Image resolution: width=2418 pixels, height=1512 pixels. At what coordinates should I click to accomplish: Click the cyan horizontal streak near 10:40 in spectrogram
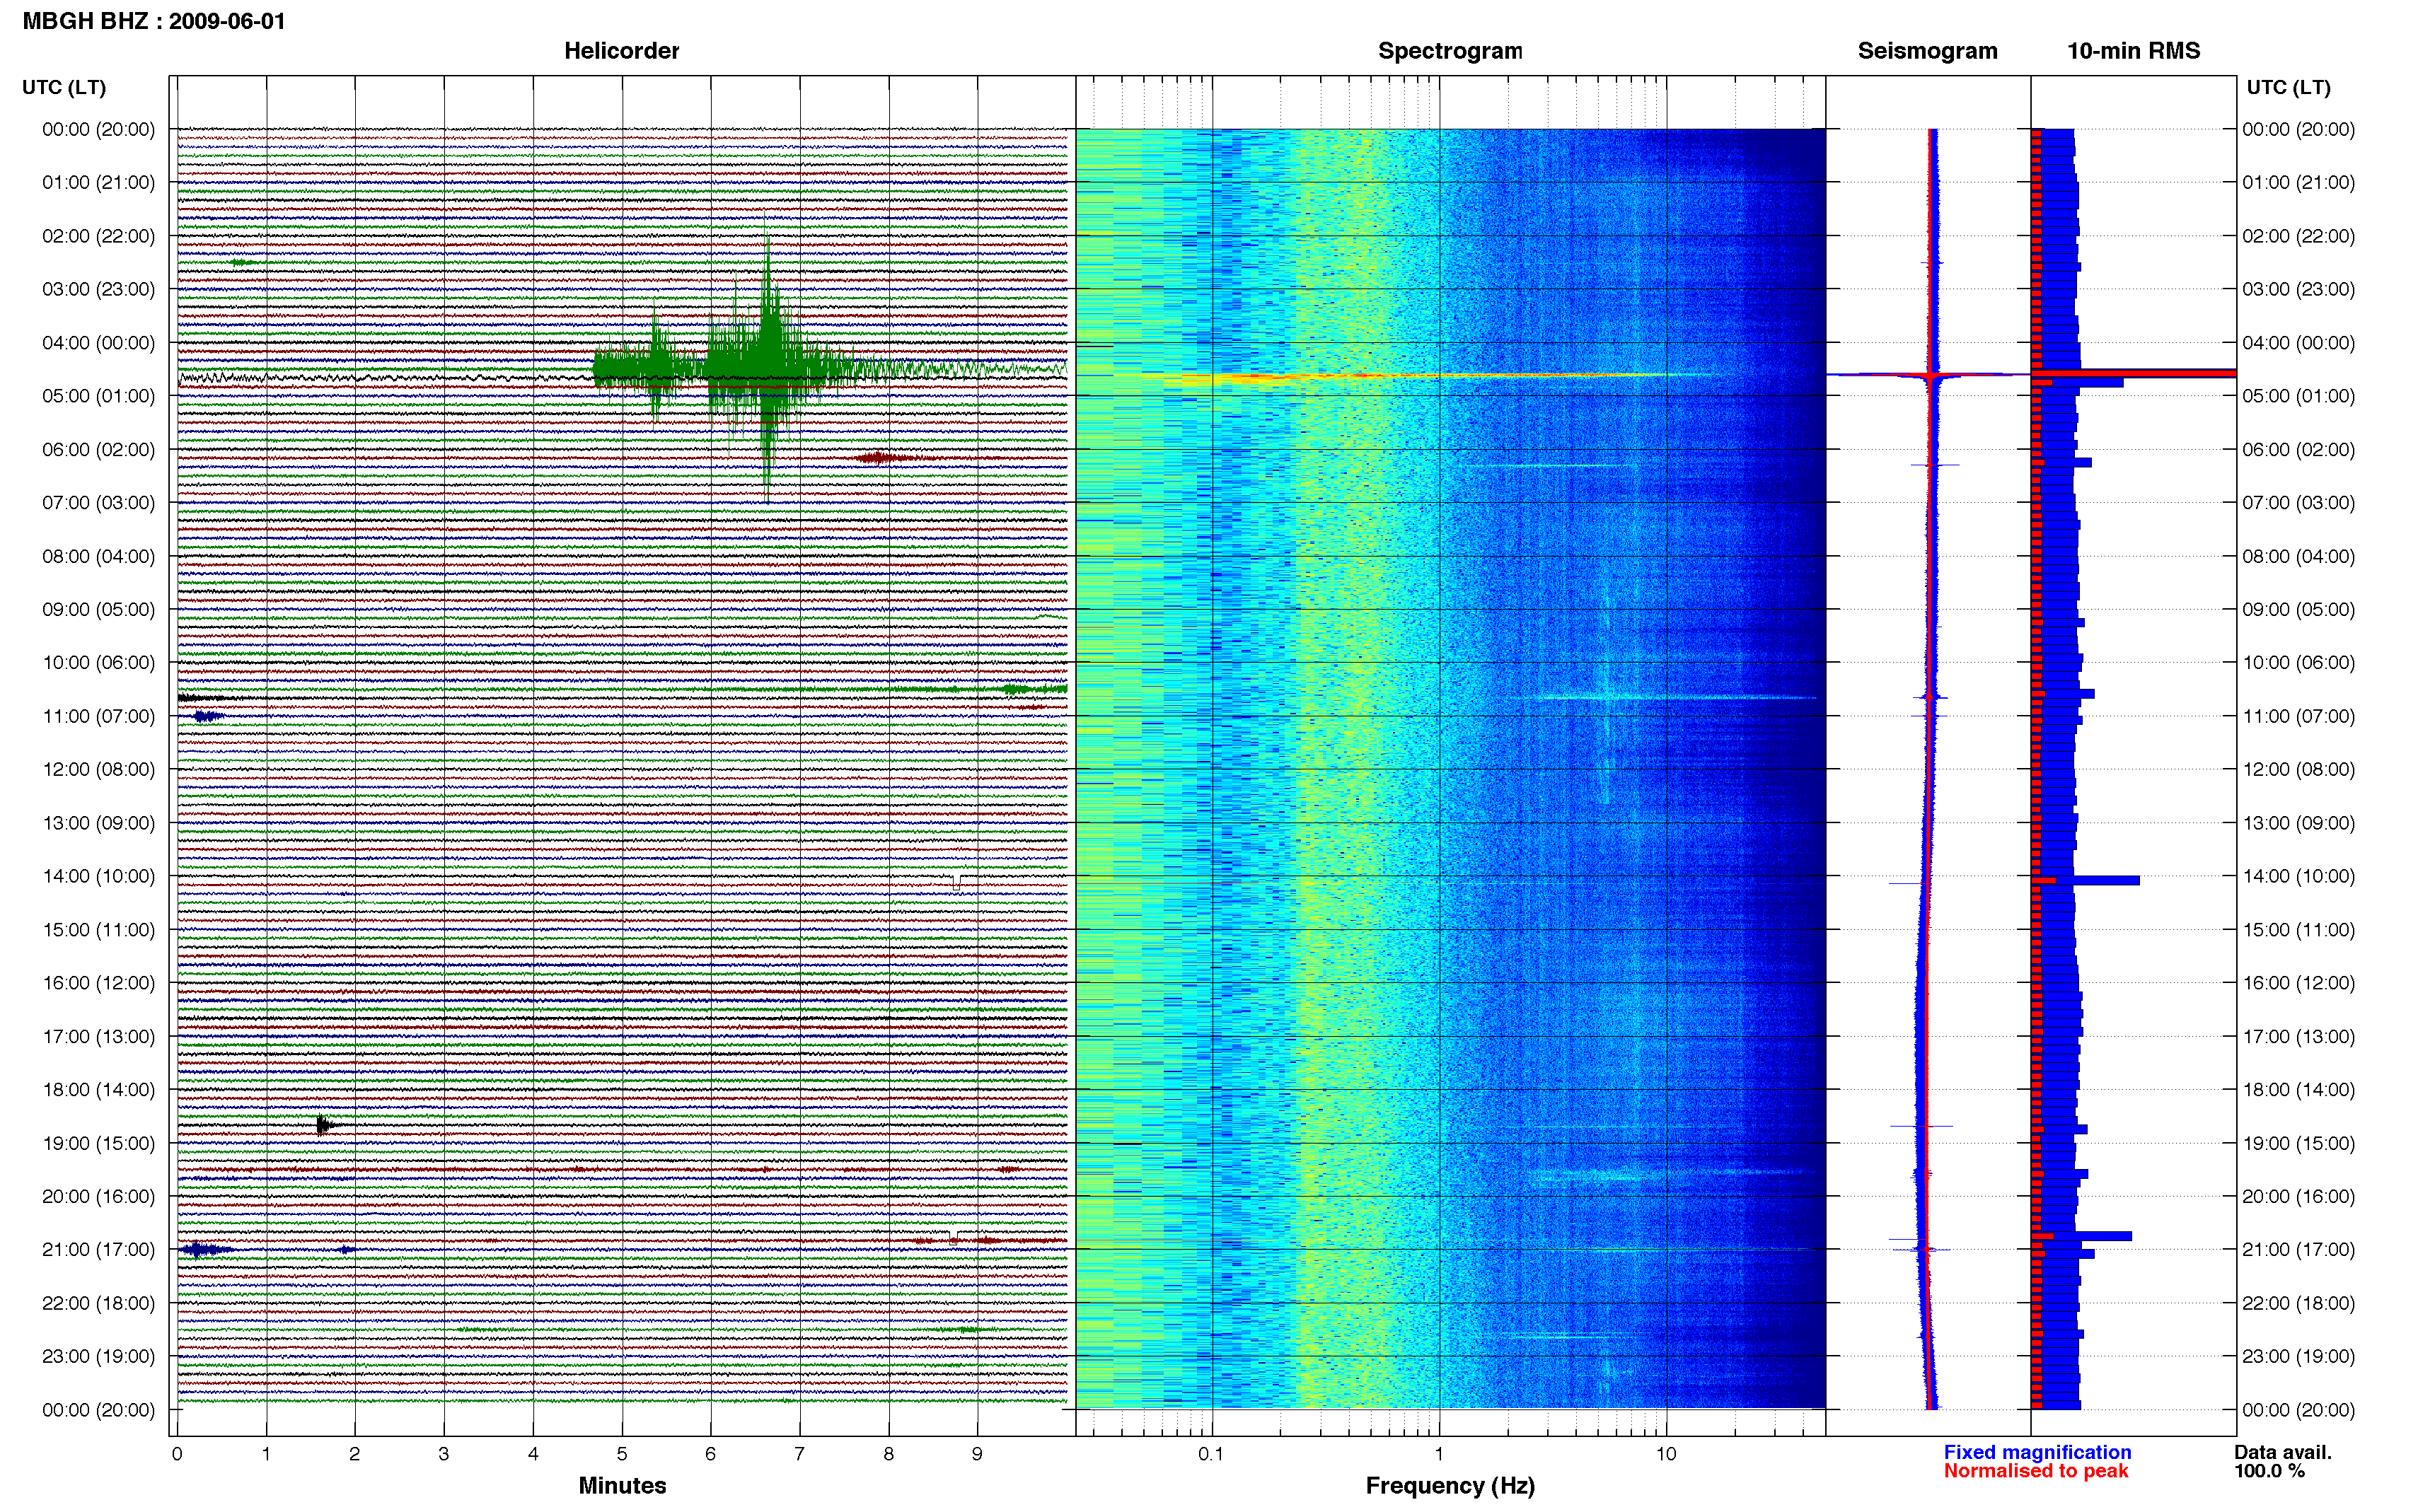[1675, 697]
